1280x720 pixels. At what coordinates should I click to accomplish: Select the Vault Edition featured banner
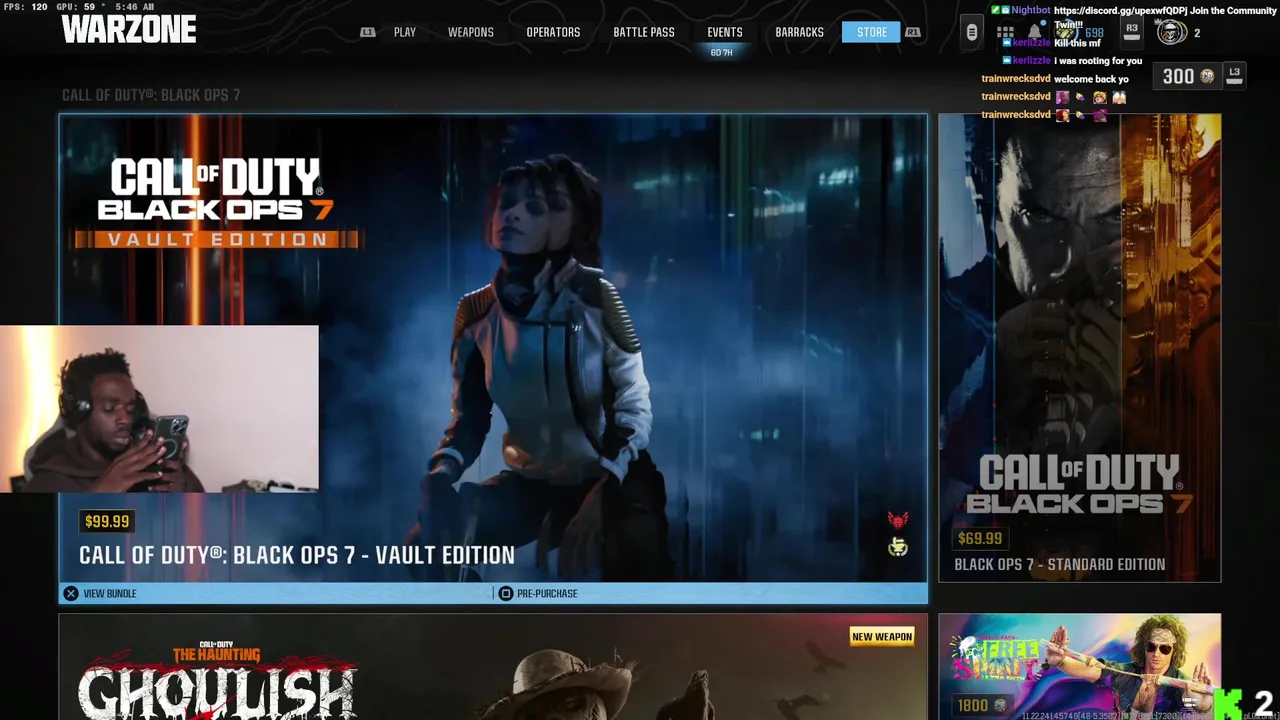493,348
